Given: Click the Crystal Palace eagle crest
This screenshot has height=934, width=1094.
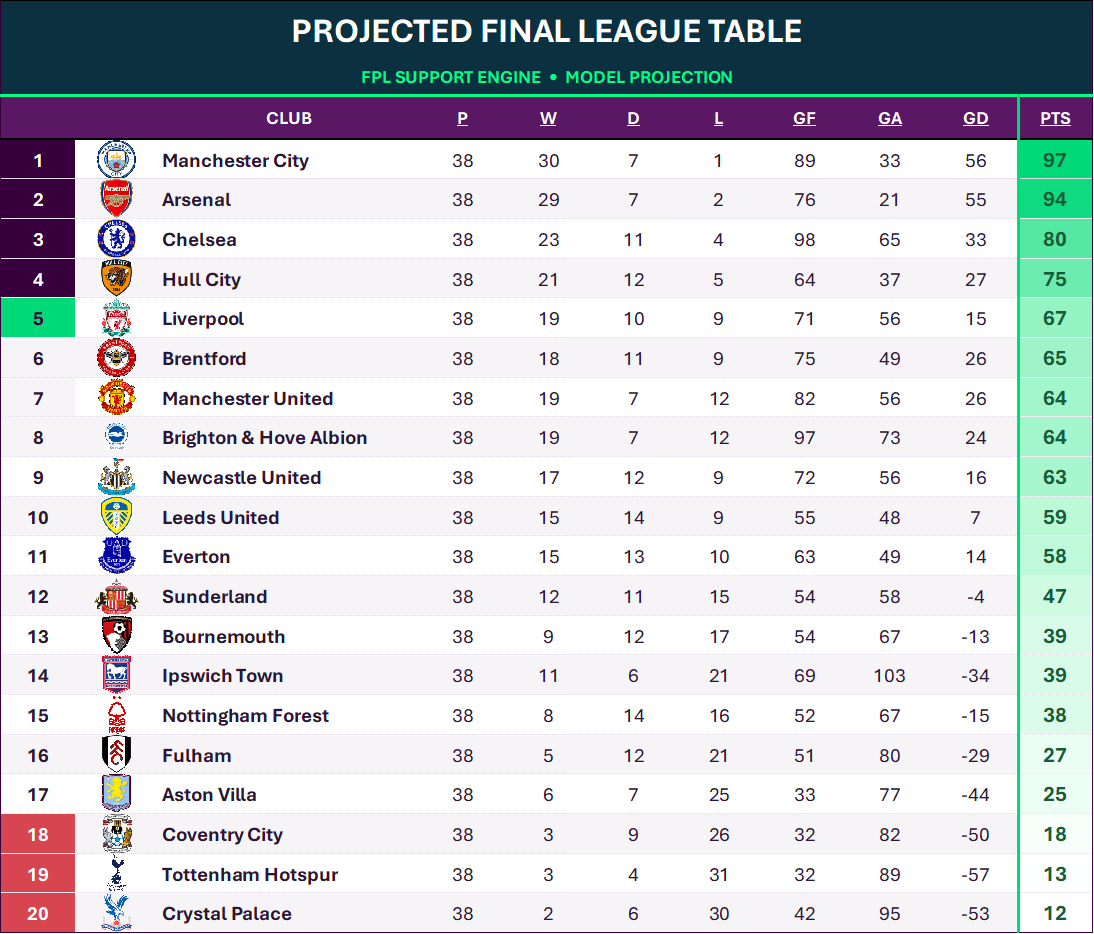Looking at the screenshot, I should click(117, 913).
